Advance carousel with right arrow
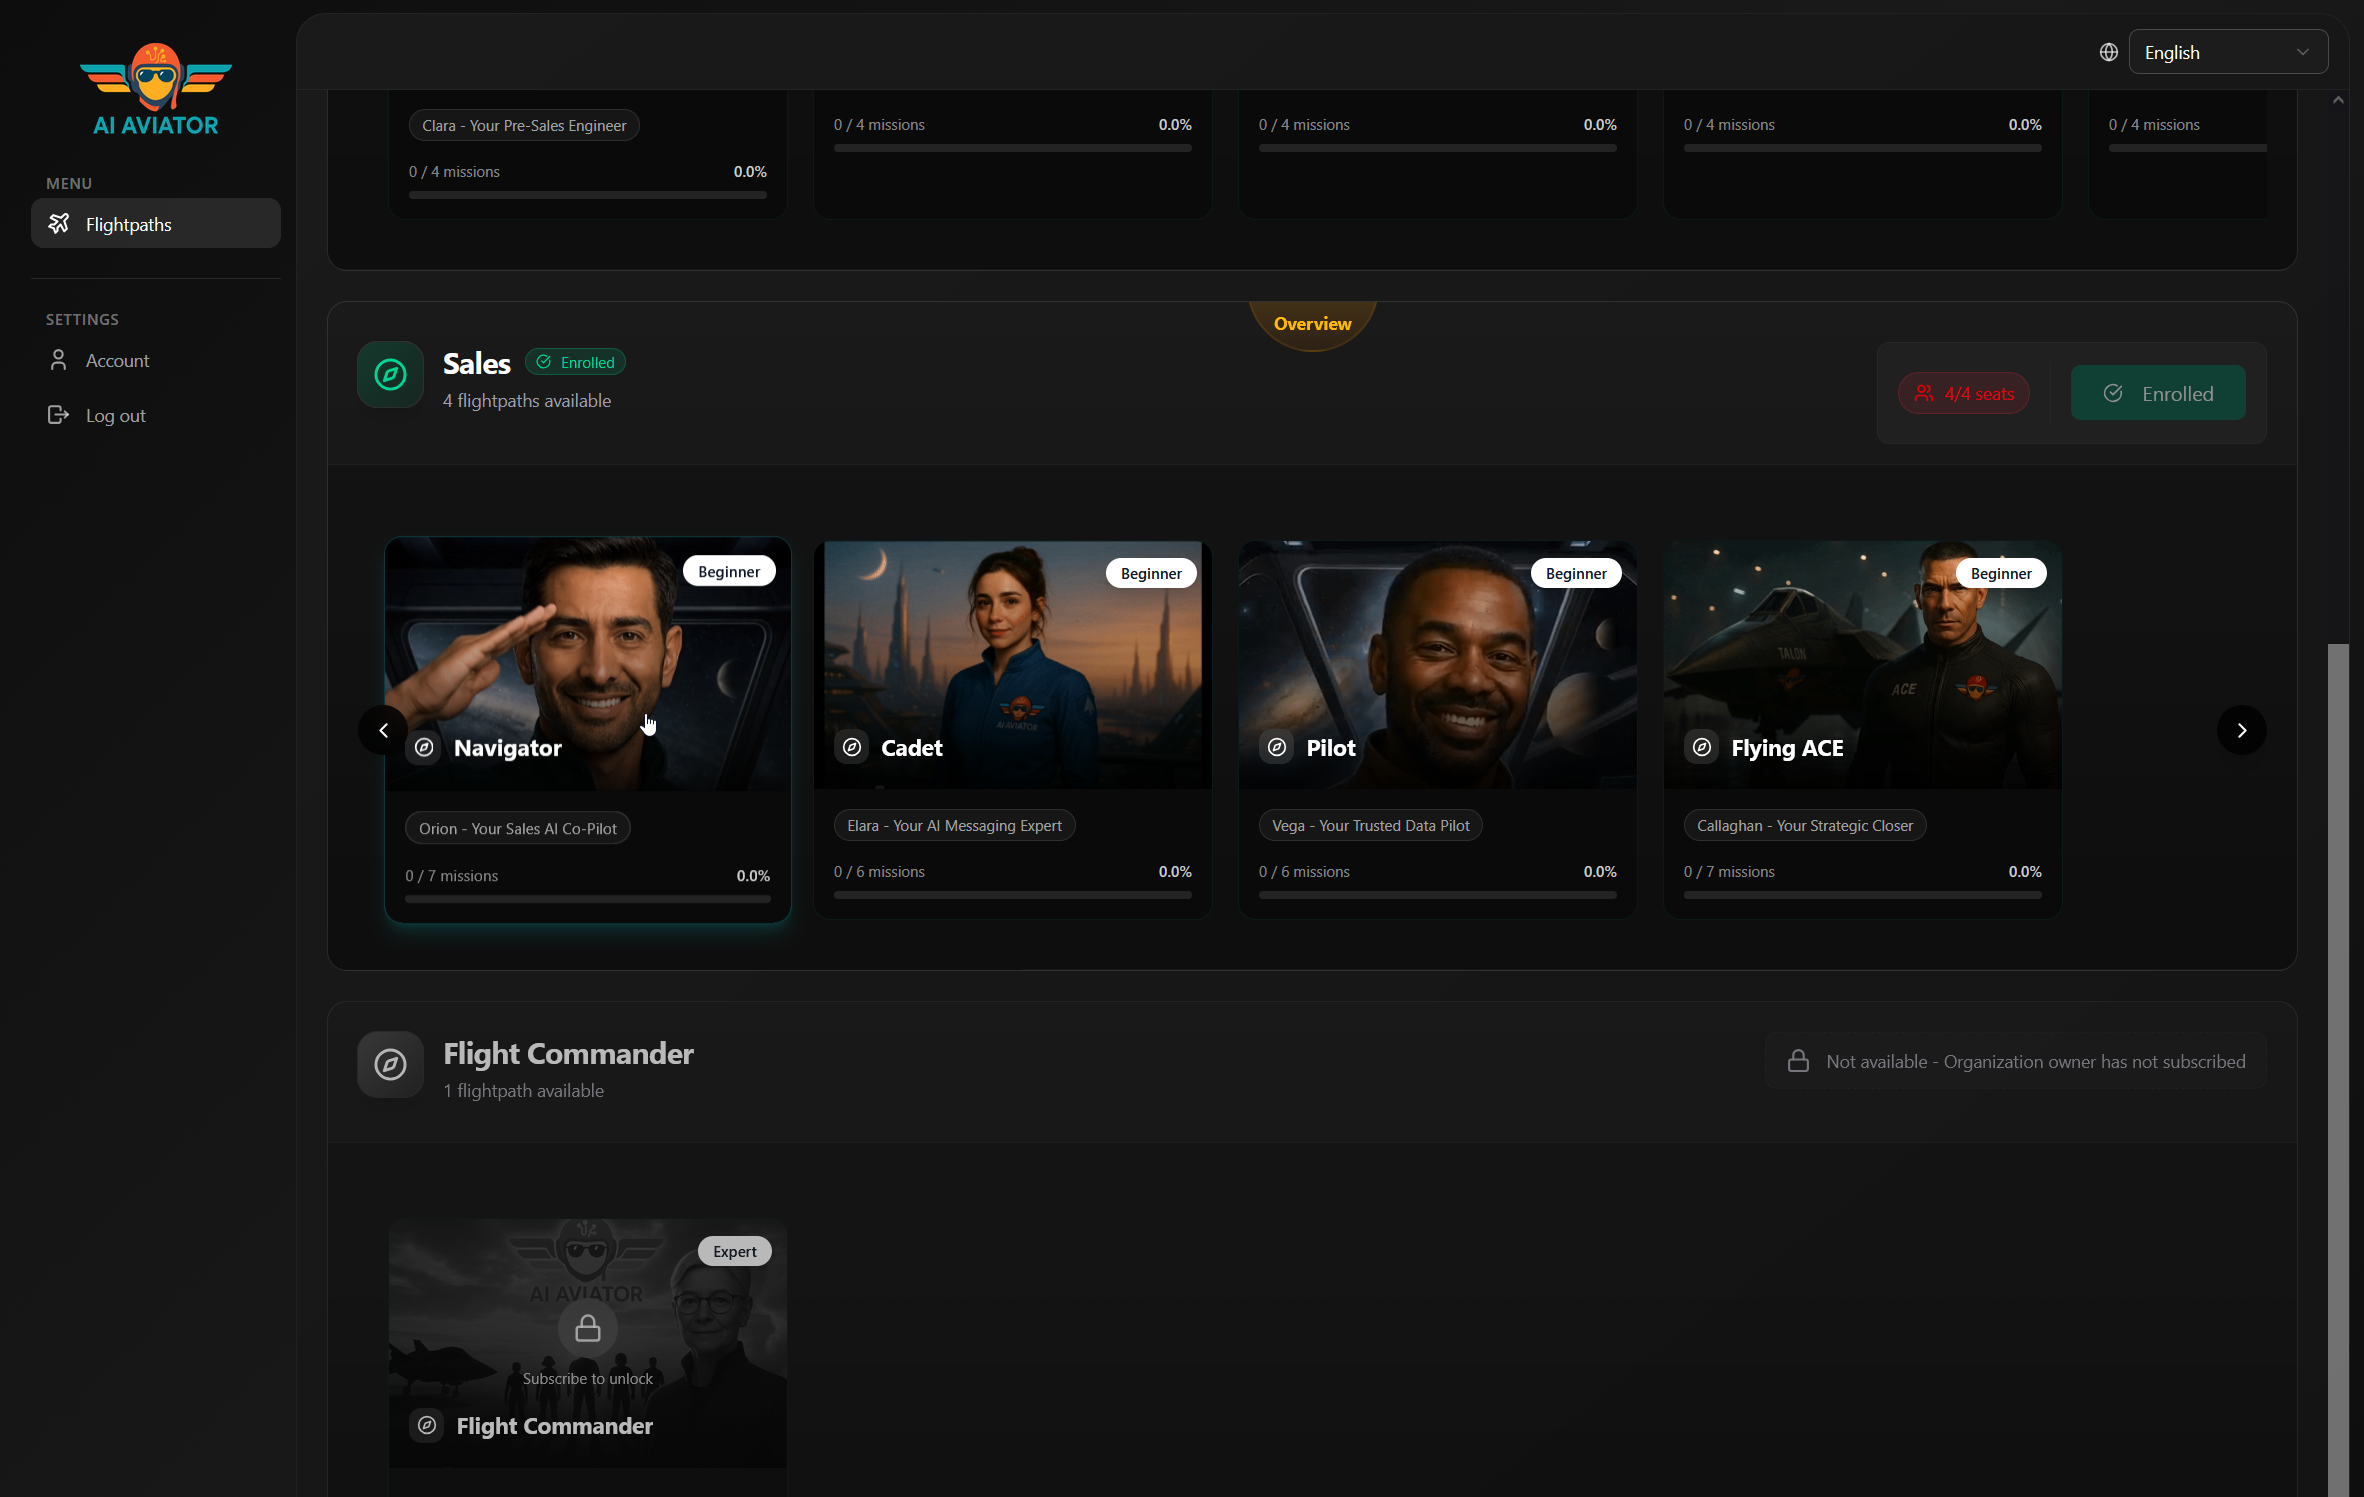The image size is (2364, 1497). tap(2241, 730)
